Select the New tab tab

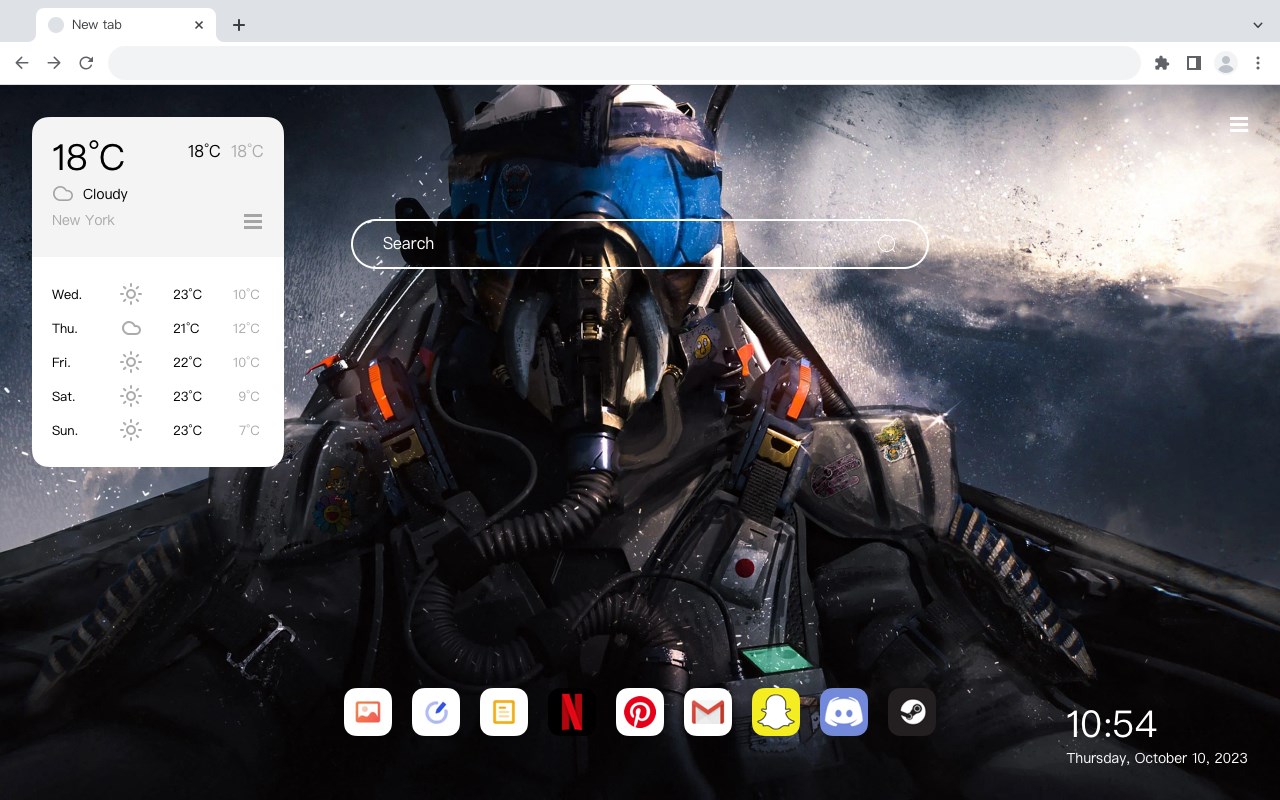[x=126, y=25]
